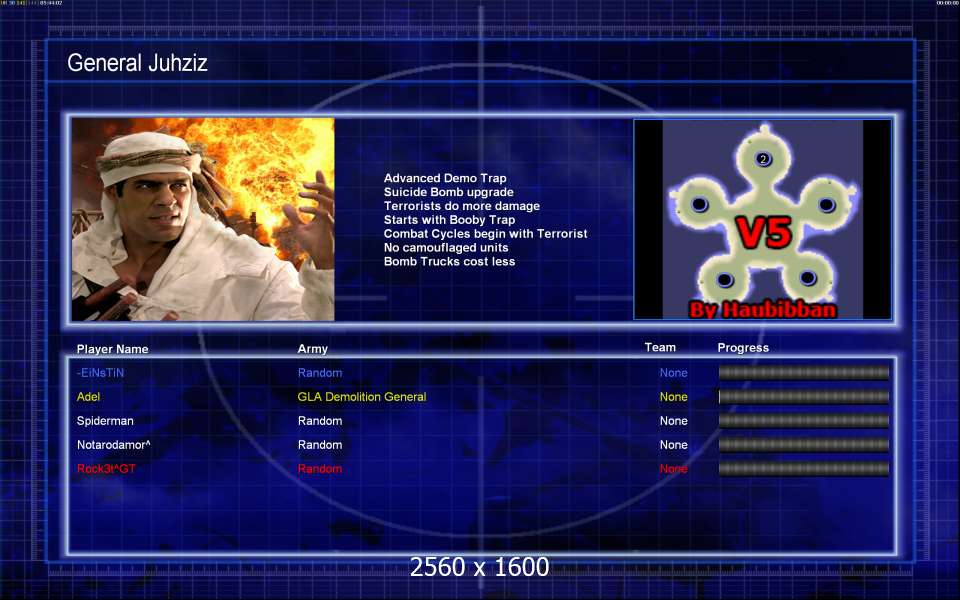The width and height of the screenshot is (960, 600).
Task: Click the Player Name column header
Action: [113, 349]
